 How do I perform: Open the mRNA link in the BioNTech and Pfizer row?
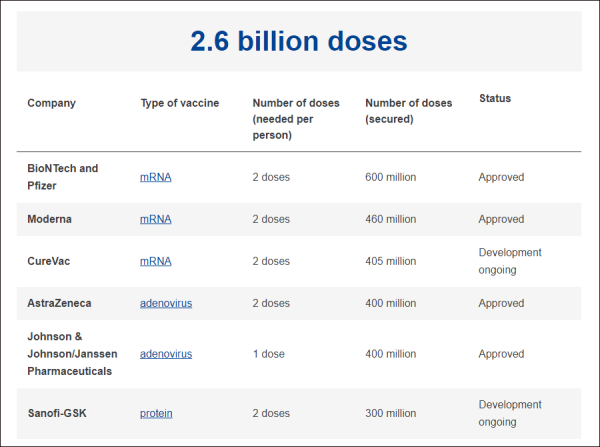point(155,177)
